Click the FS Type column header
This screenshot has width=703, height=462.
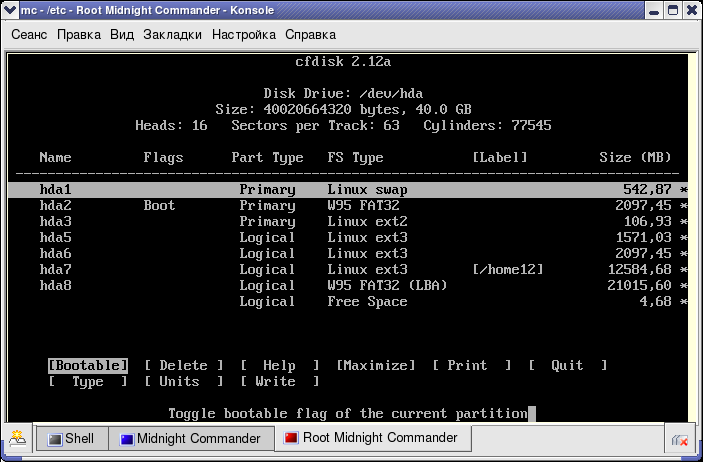[355, 157]
